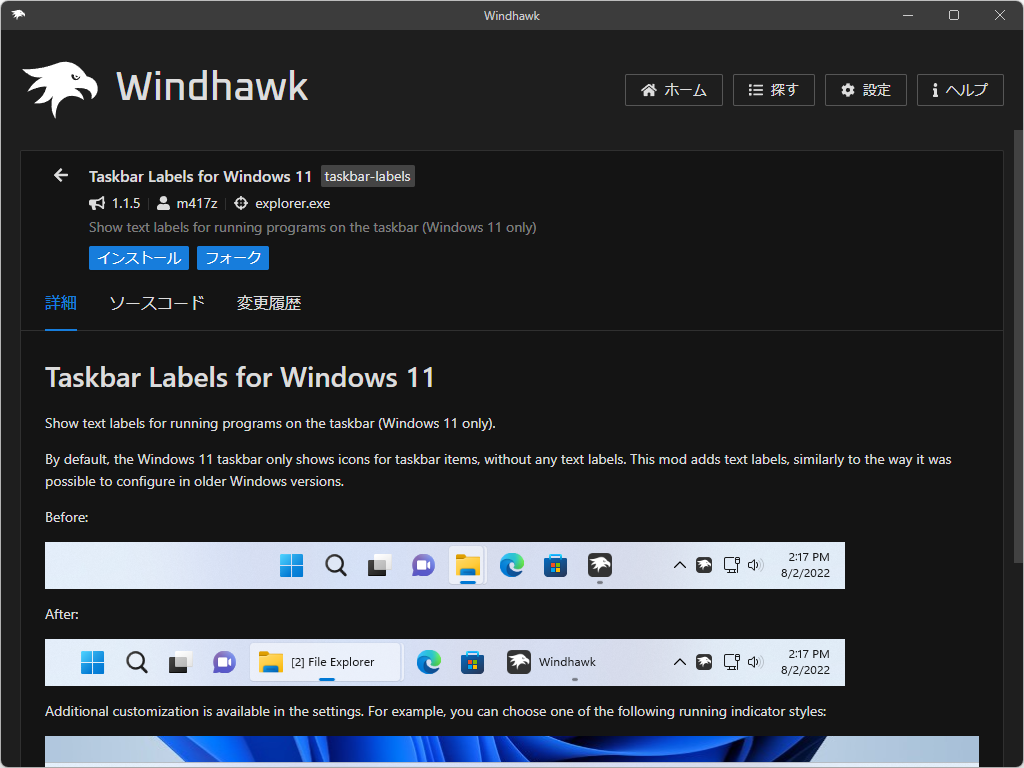Click the Chat icon in Before image

click(x=423, y=566)
